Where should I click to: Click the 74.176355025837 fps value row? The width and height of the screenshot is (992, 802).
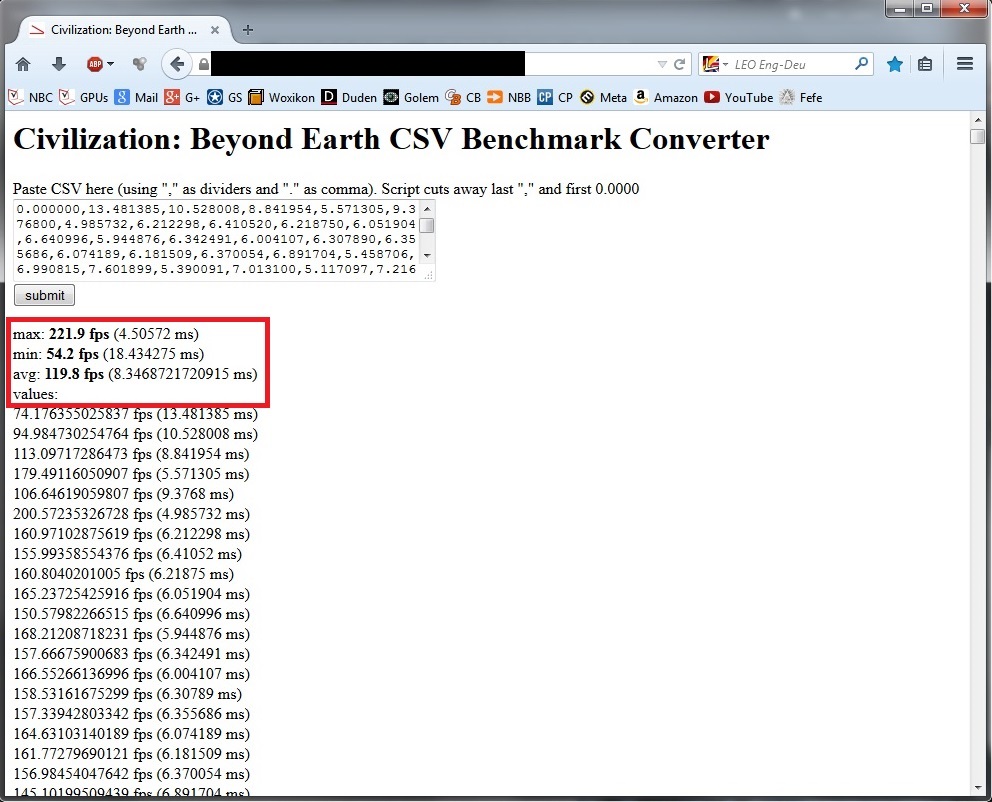[135, 414]
